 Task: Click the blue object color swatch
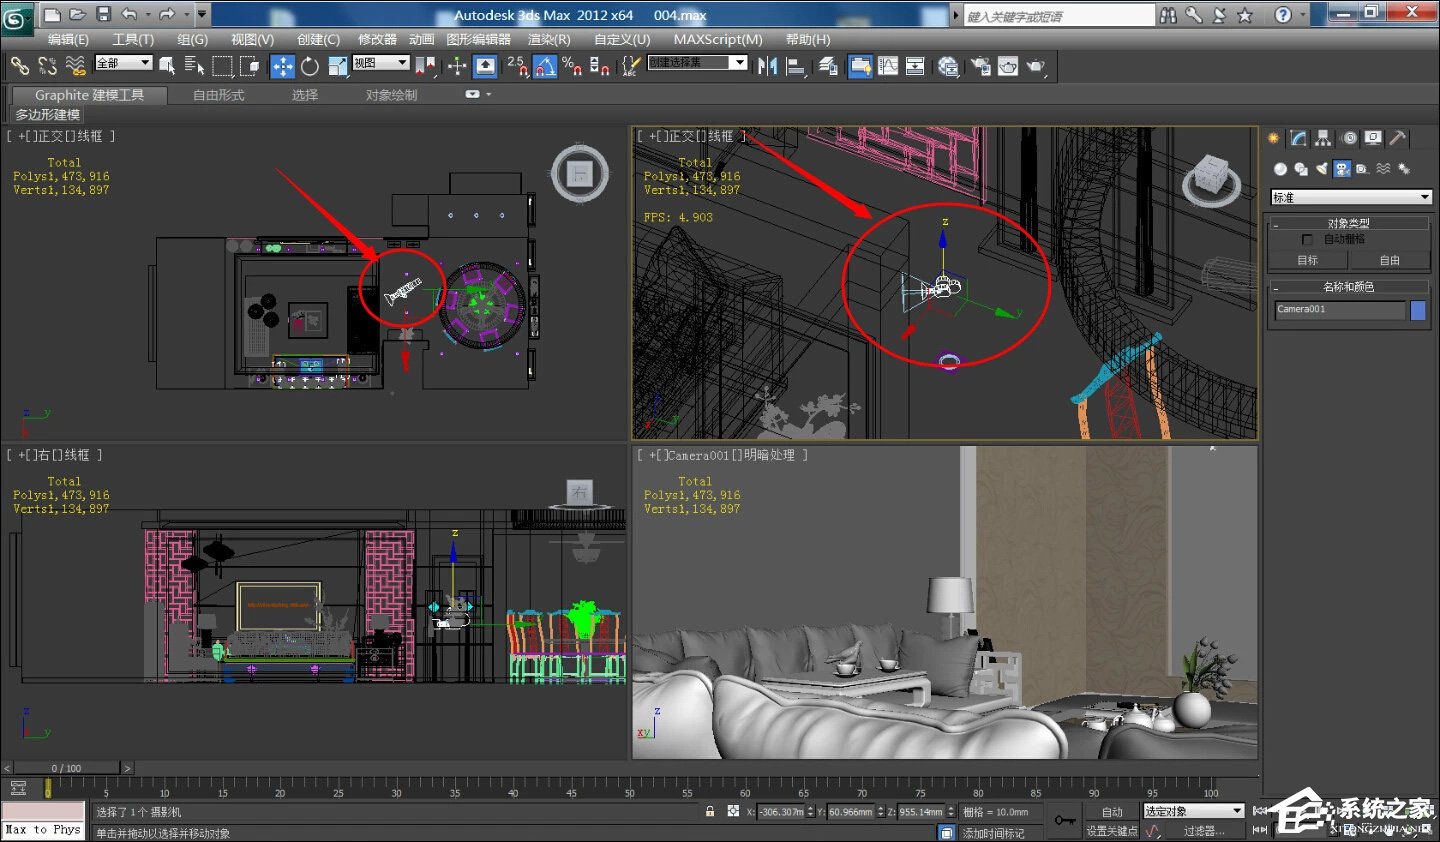tap(1417, 310)
